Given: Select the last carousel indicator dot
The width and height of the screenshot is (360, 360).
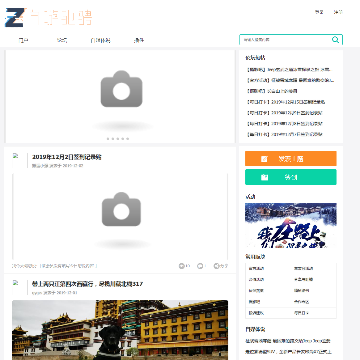Looking at the screenshot, I should pyautogui.click(x=128, y=139).
